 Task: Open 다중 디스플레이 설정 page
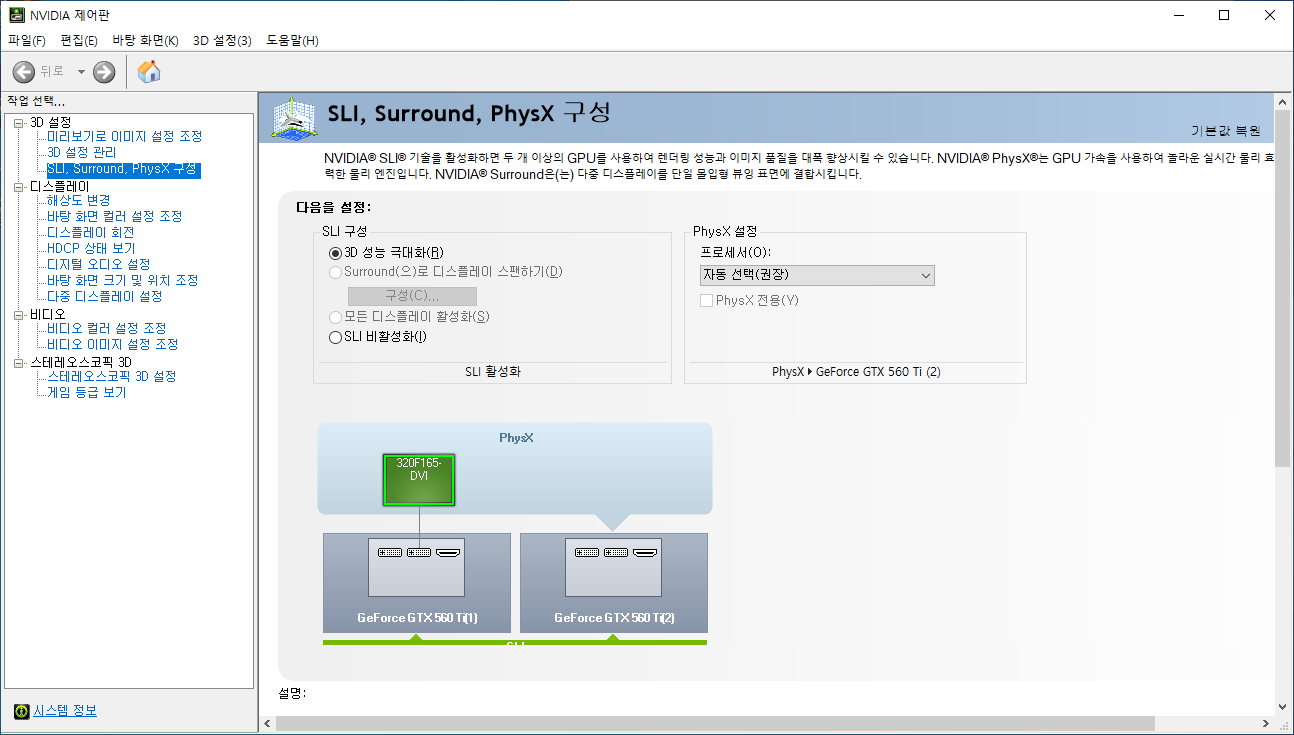(x=104, y=296)
